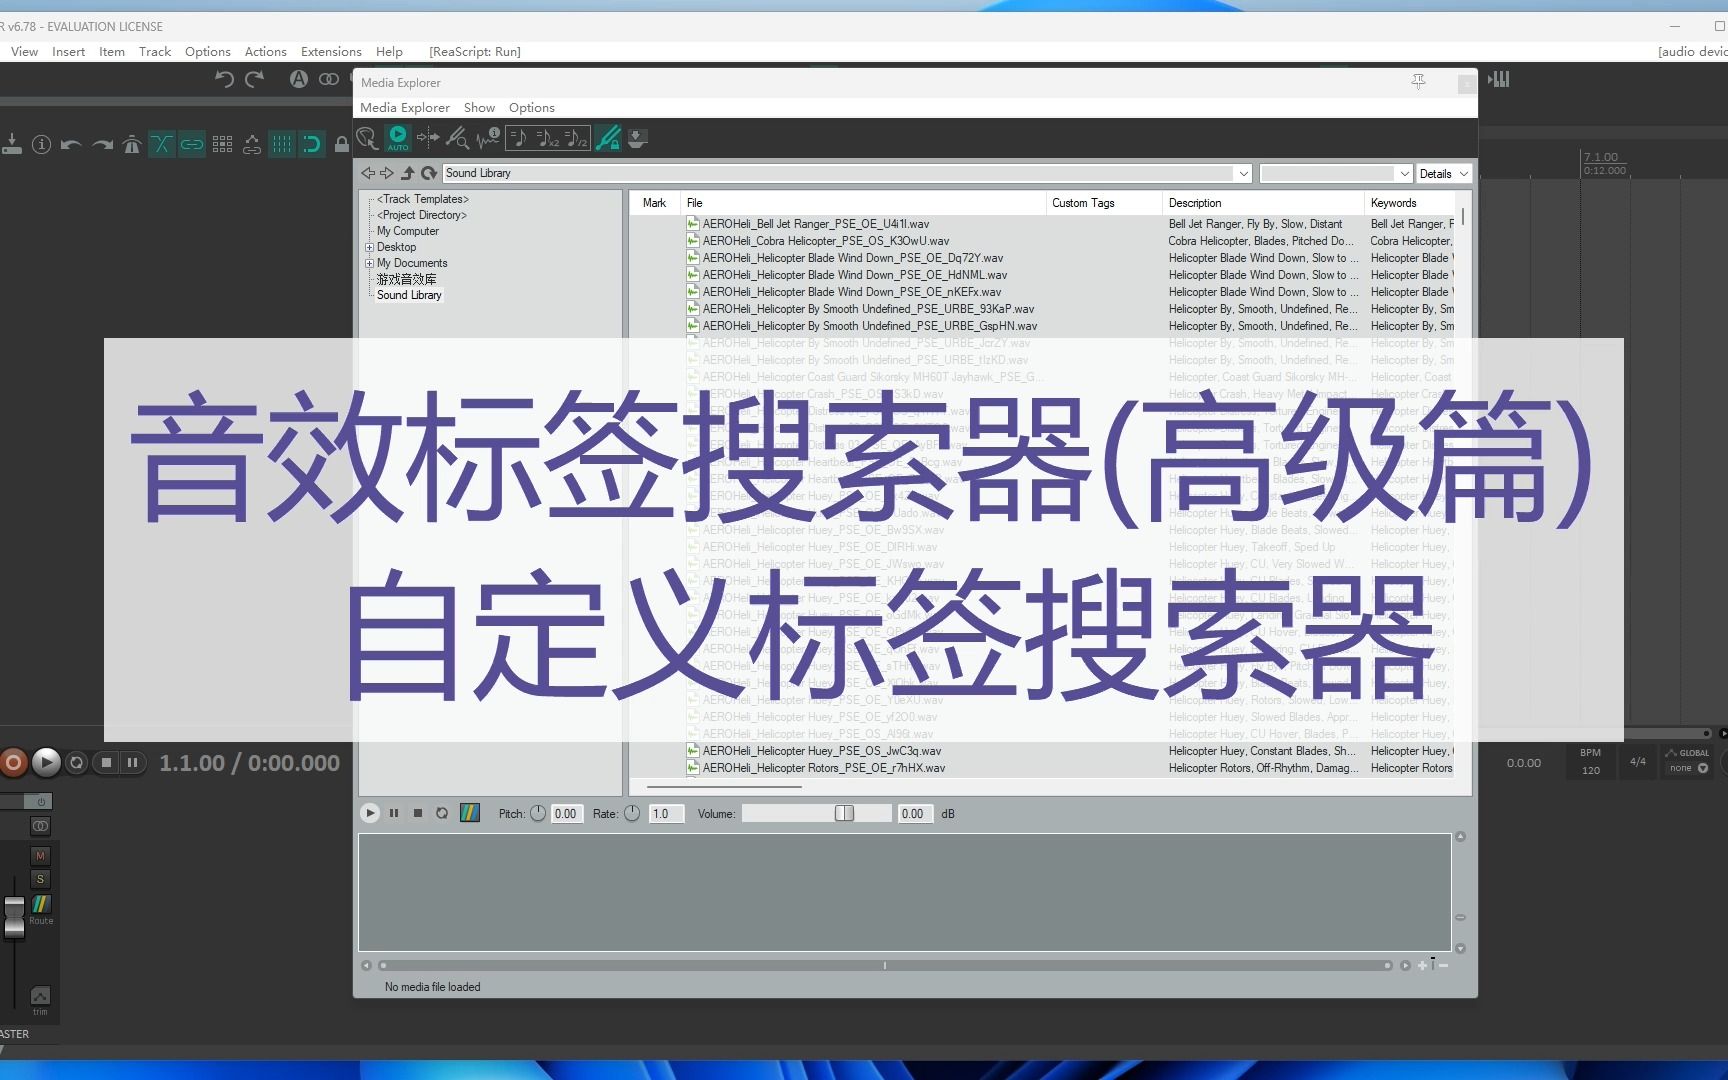1728x1080 pixels.
Task: Click the piano-keys icon right of Media Explorer
Action: click(1499, 79)
